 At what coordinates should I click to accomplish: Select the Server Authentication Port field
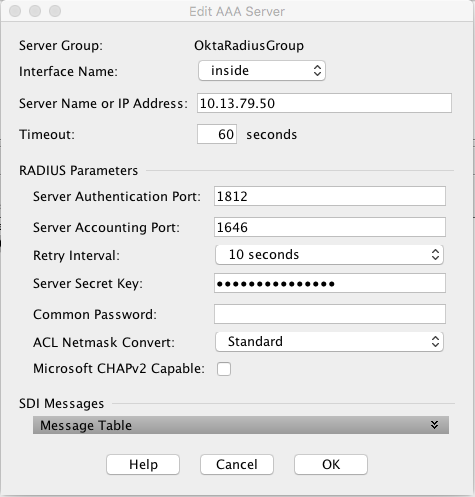click(330, 196)
